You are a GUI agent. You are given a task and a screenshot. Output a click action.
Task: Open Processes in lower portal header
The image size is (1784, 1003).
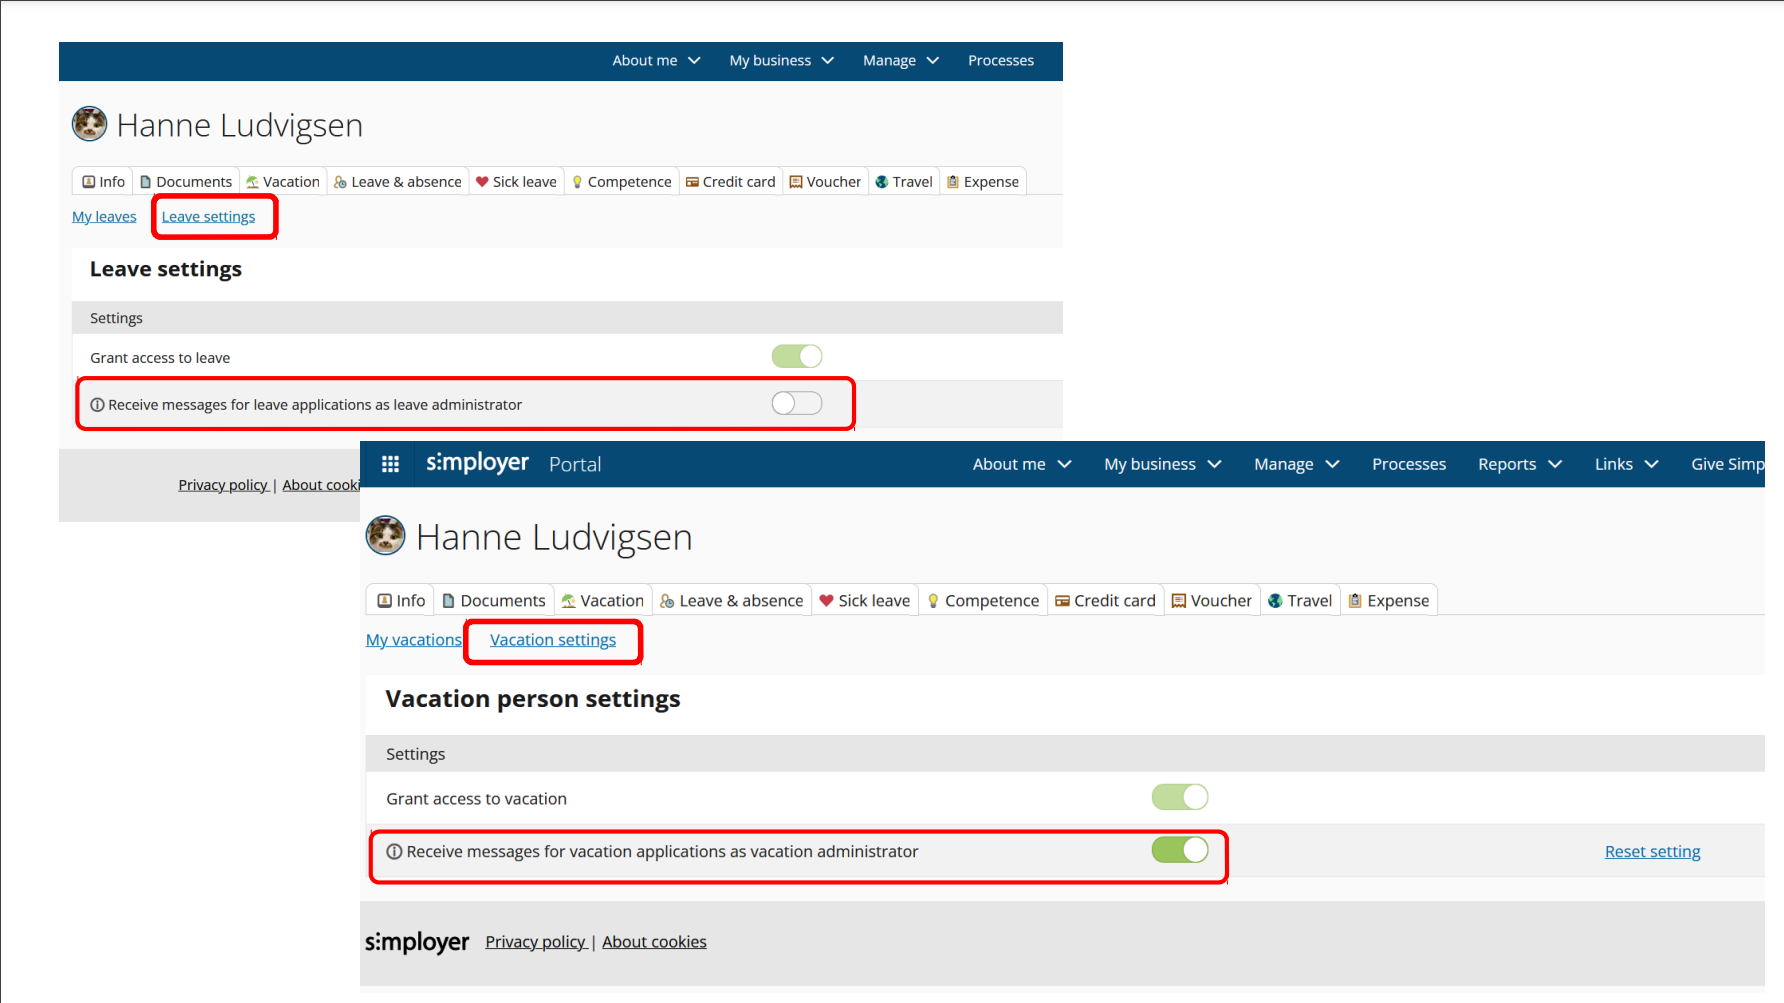click(1408, 464)
